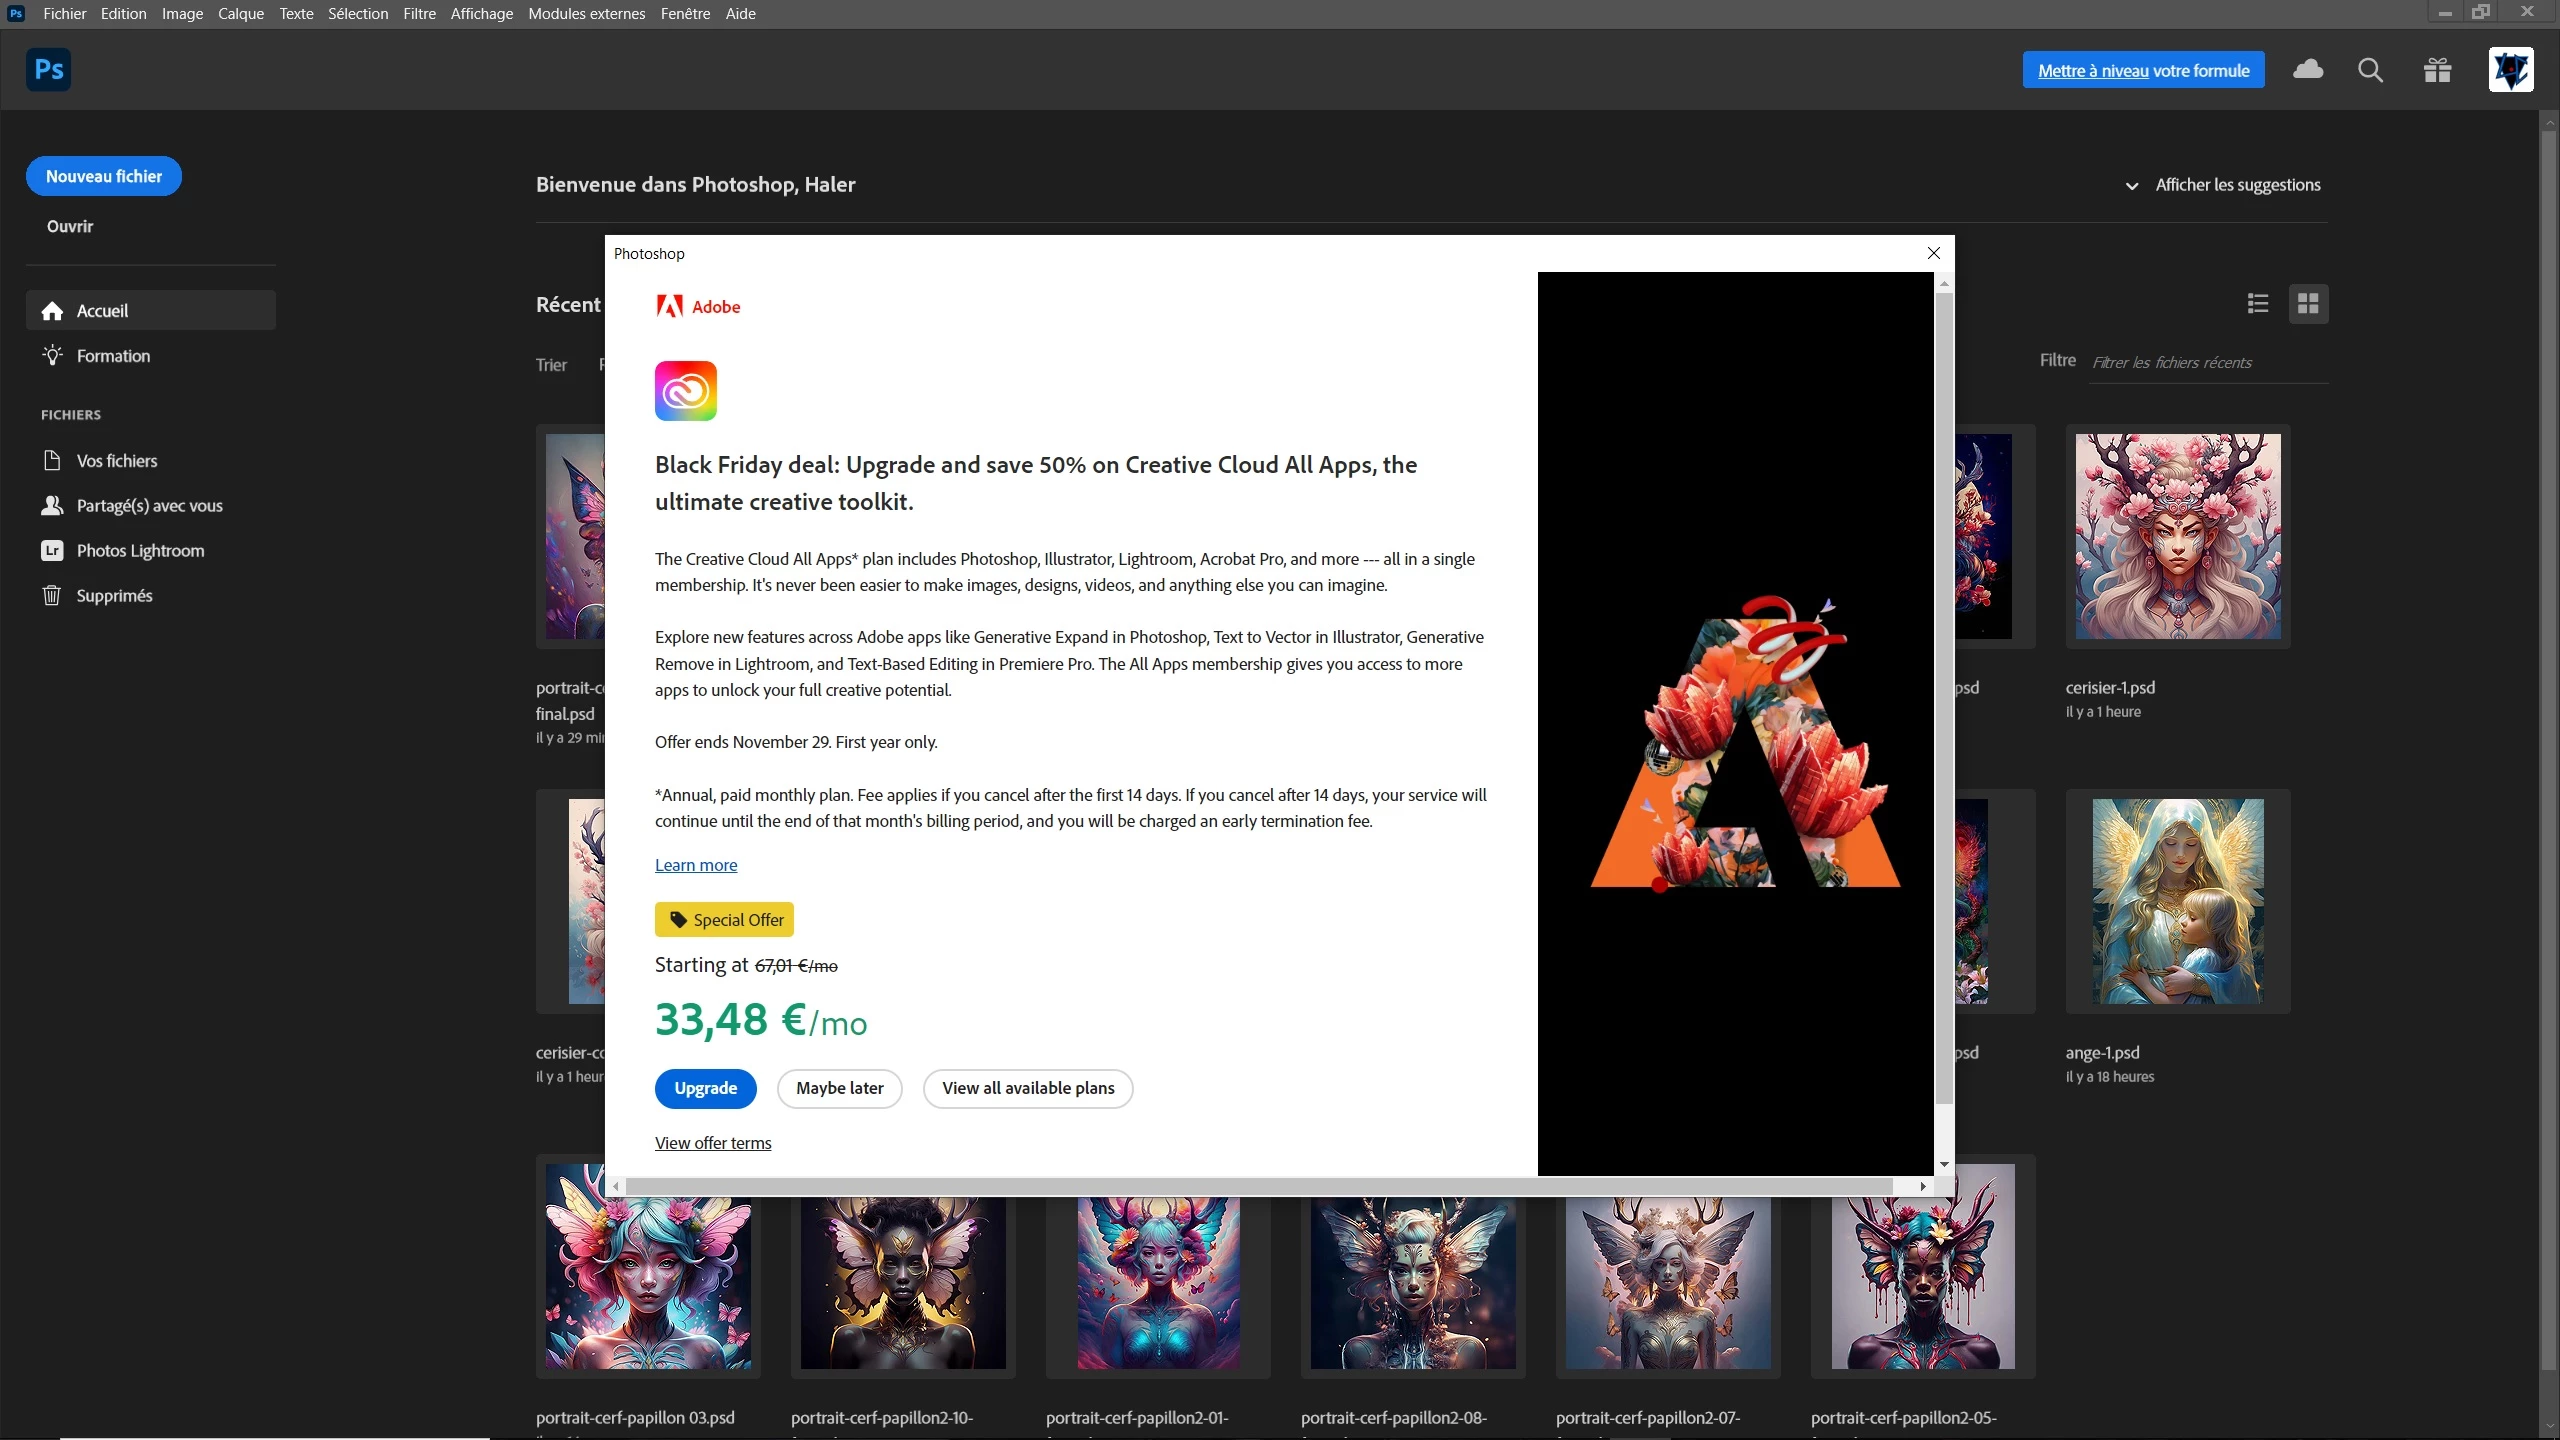This screenshot has width=2560, height=1440.
Task: Click the Photoshop Ps home logo
Action: click(x=48, y=70)
